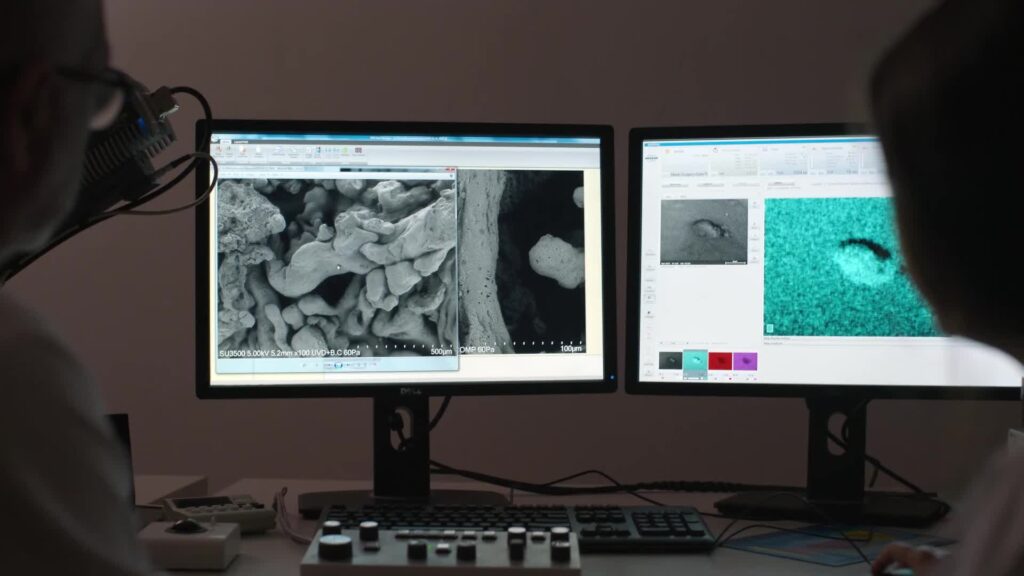Close the SU3500 image sub-window
This screenshot has height=576, width=1024.
[x=451, y=170]
